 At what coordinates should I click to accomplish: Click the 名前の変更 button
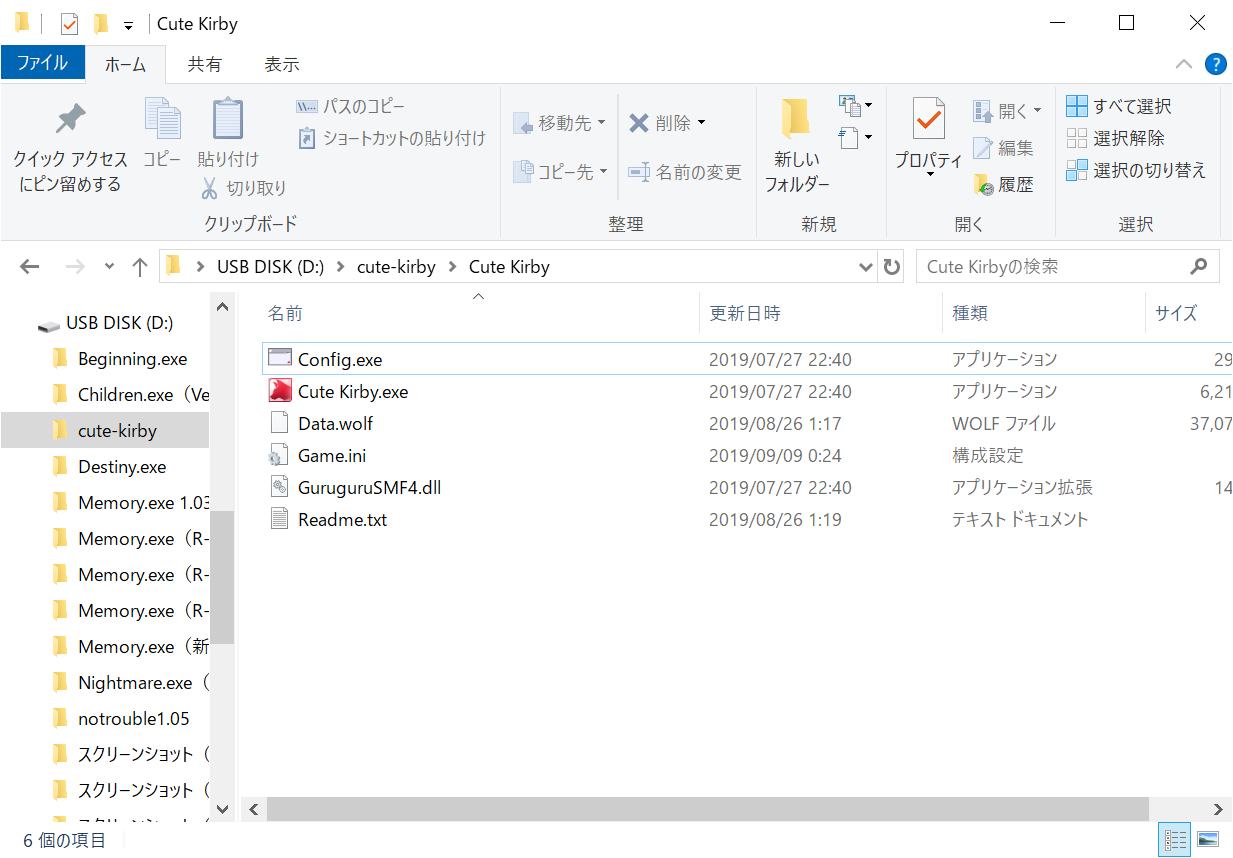[x=685, y=172]
